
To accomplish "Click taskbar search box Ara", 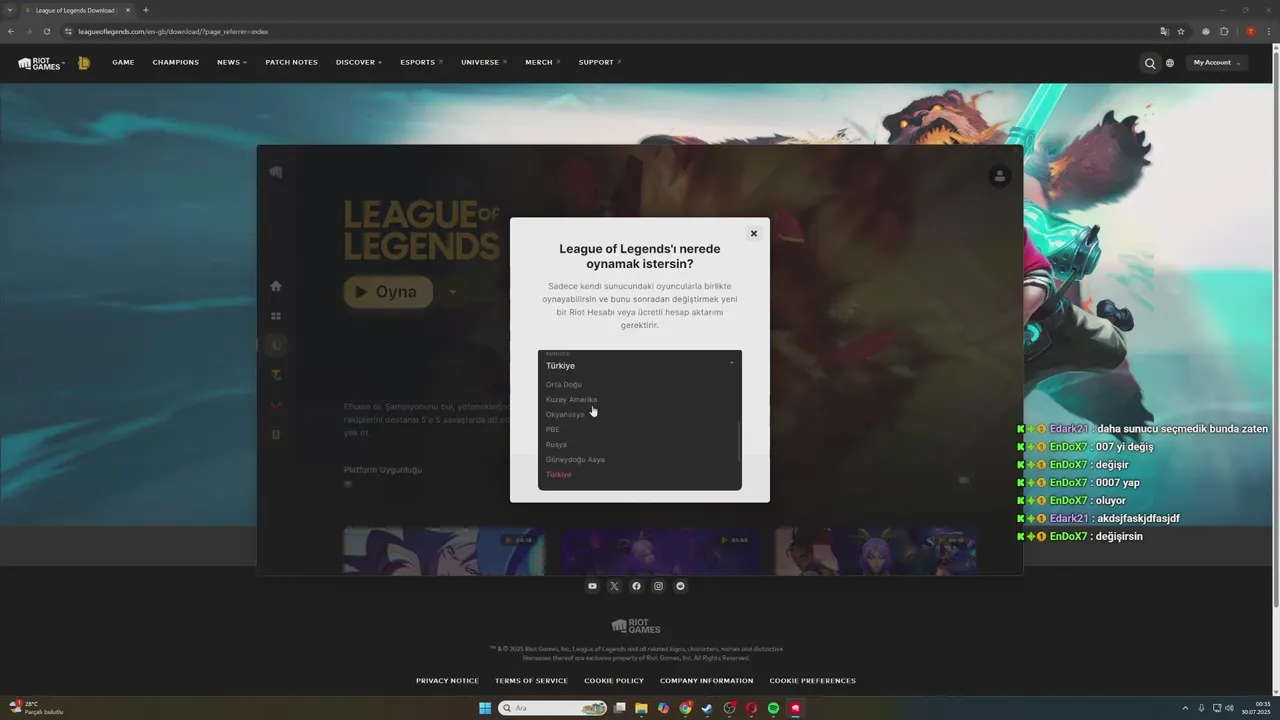I will [x=554, y=708].
